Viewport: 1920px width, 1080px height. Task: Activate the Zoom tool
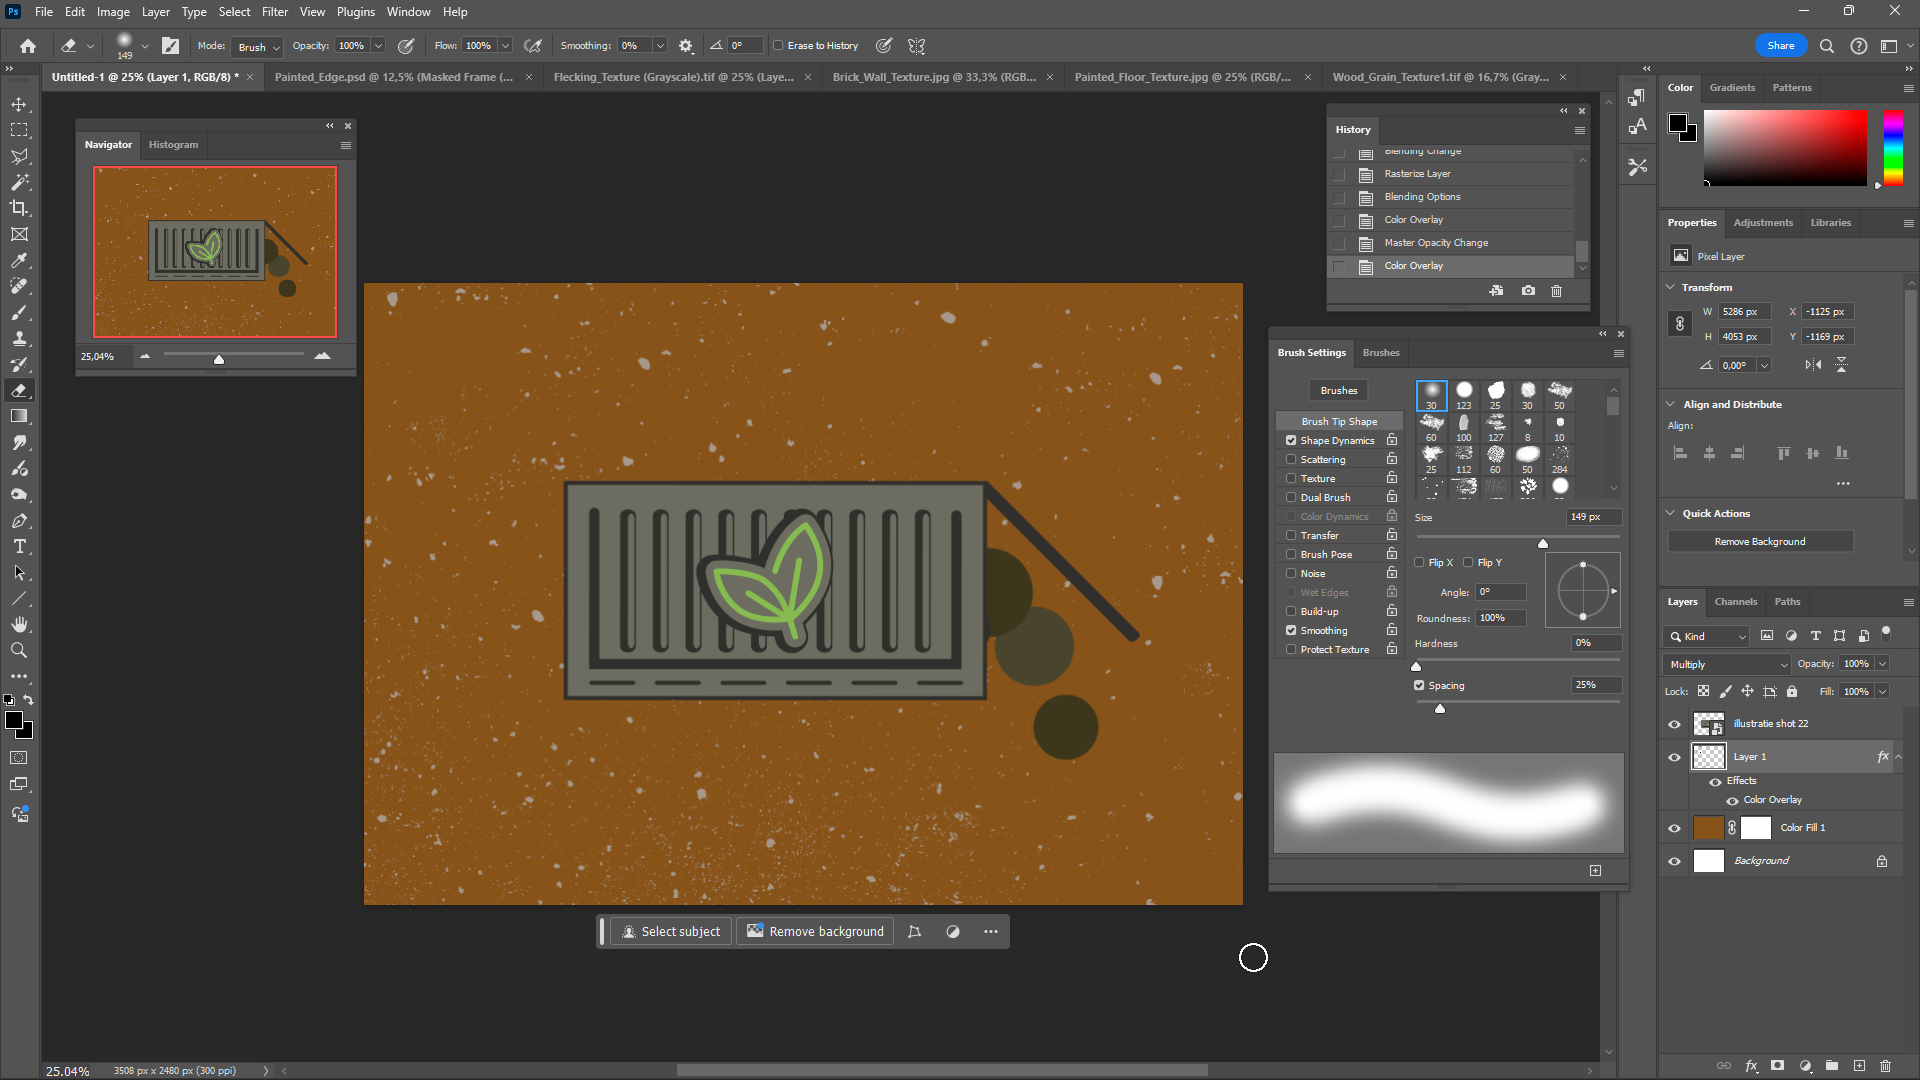tap(19, 650)
